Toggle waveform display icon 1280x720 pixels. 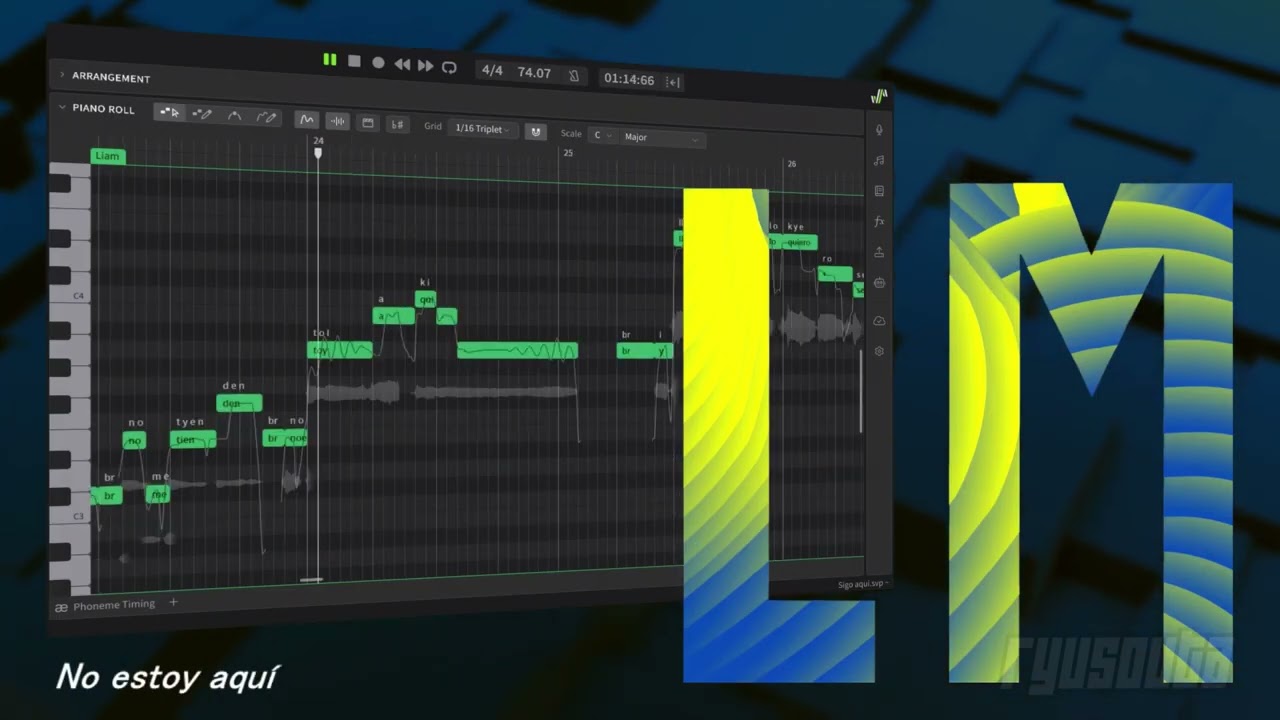tap(337, 122)
